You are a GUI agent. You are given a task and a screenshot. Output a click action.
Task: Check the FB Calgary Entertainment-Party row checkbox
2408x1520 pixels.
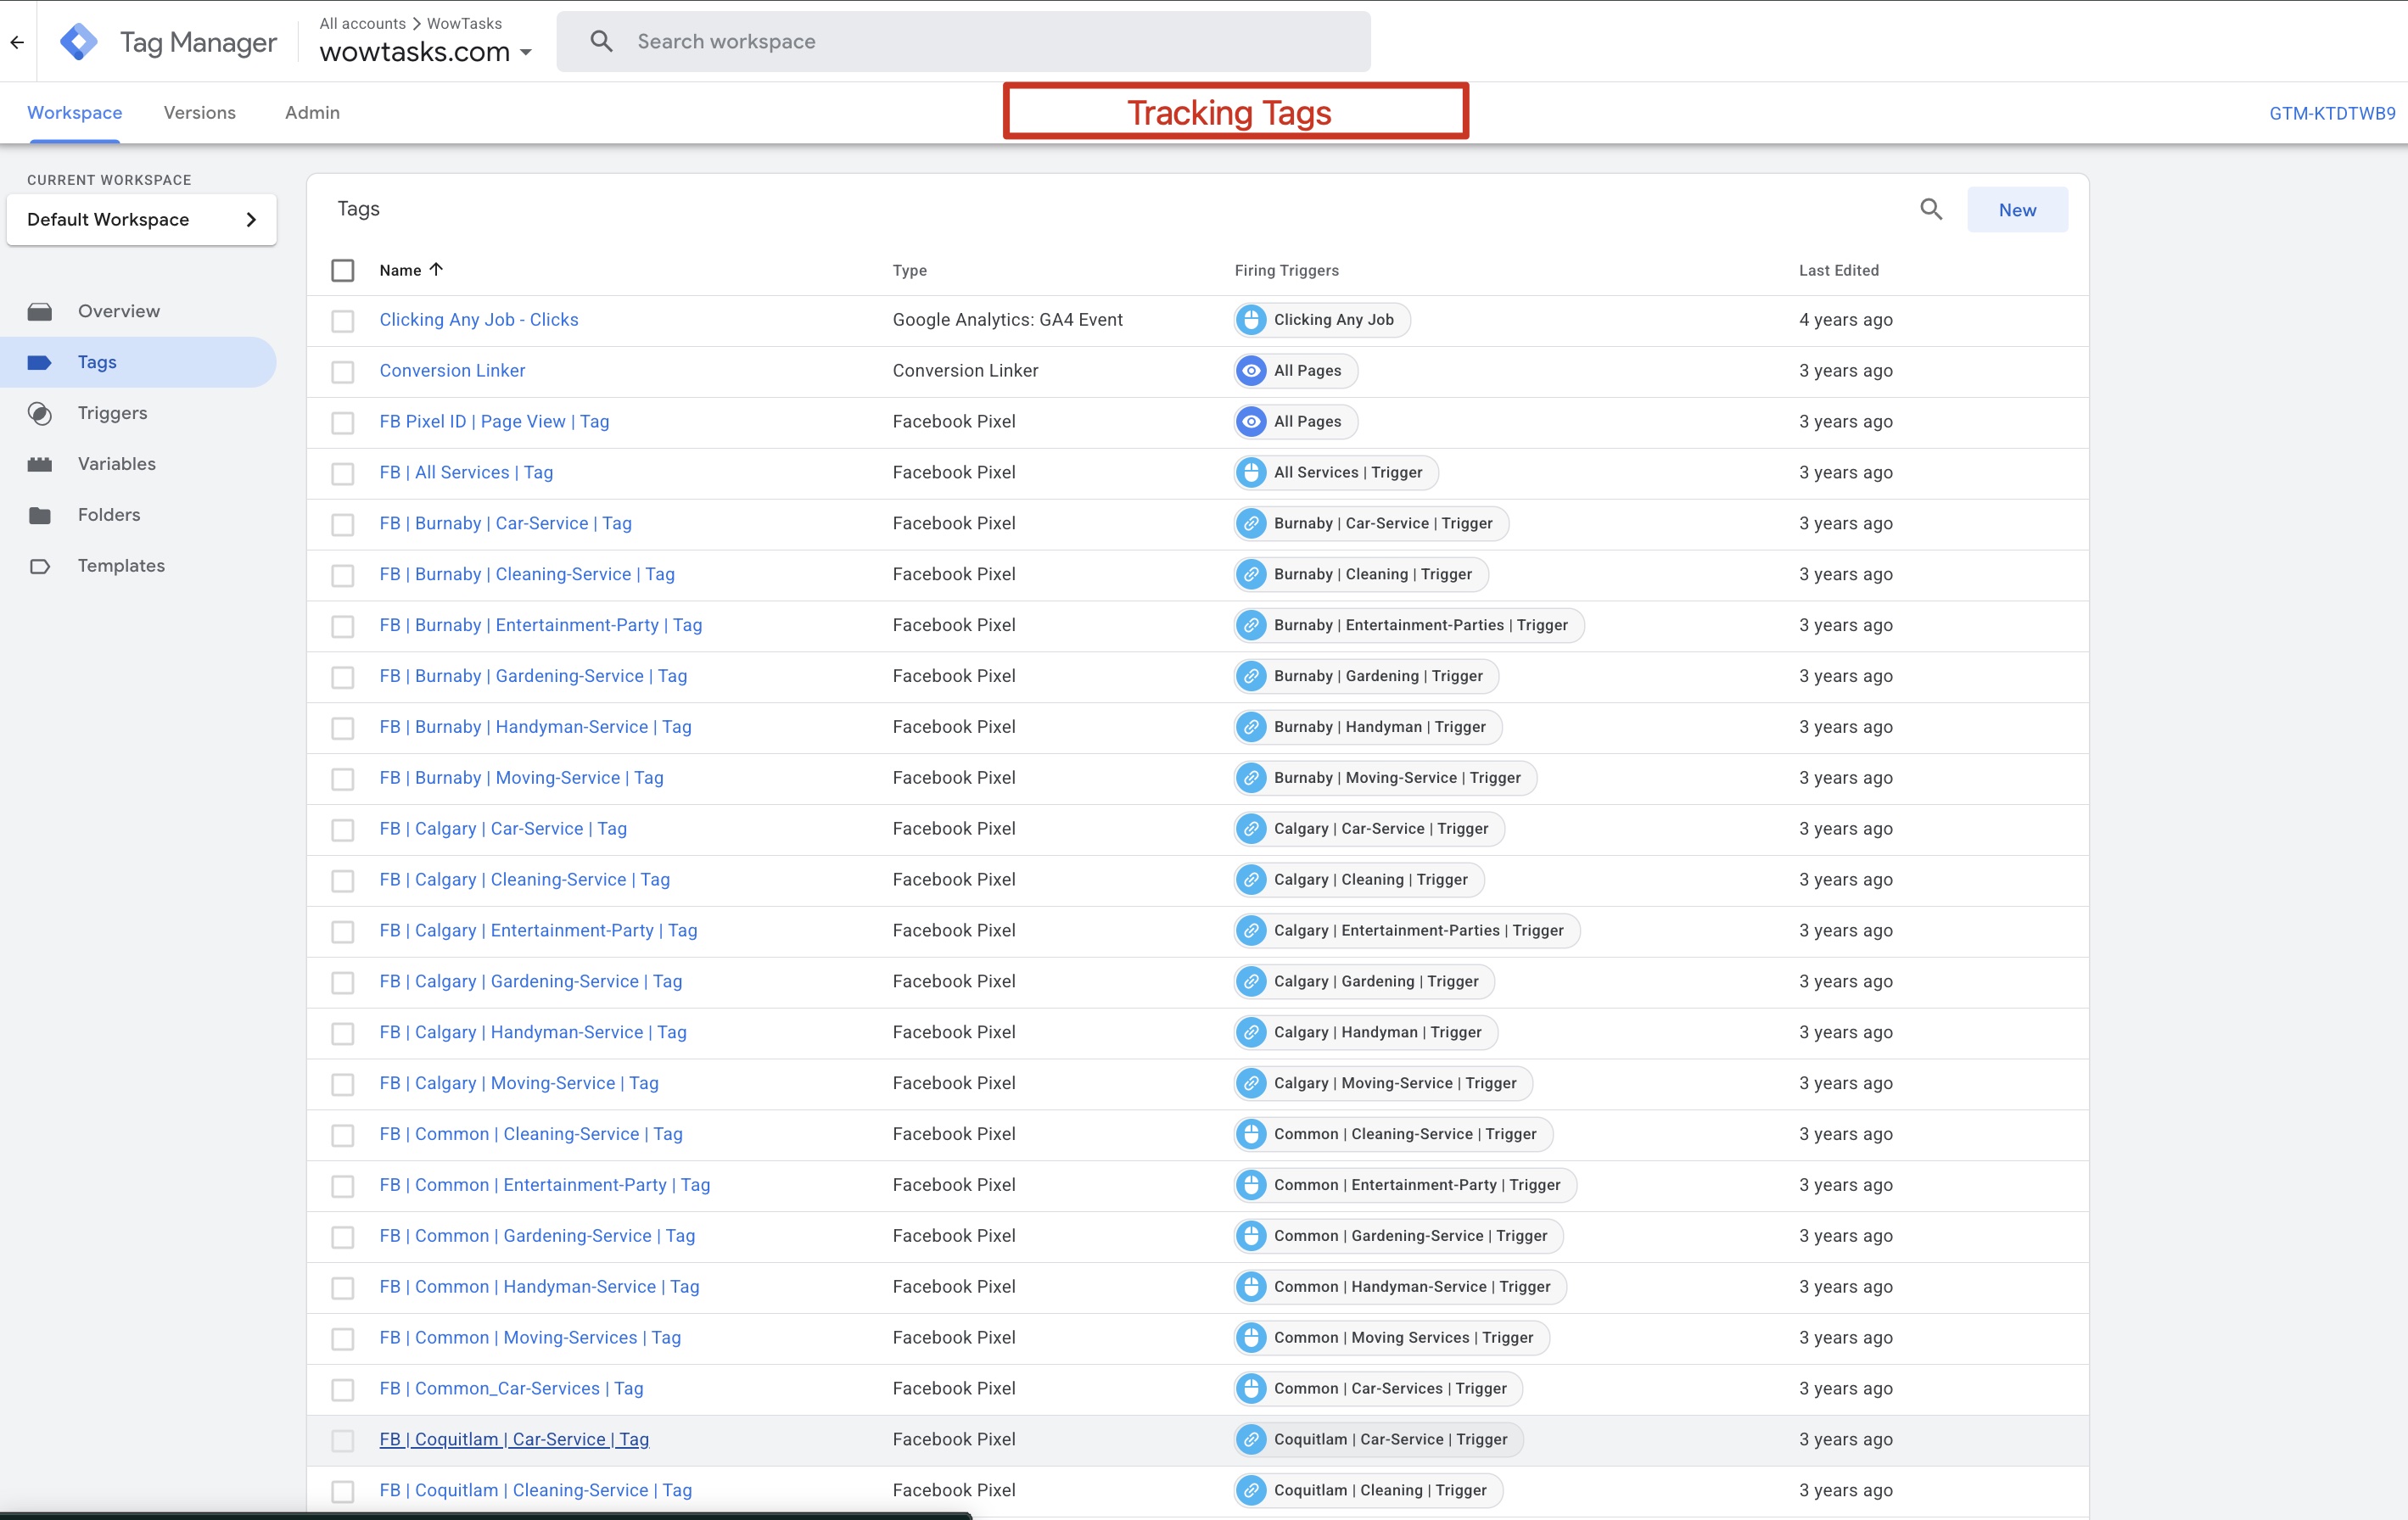tap(343, 932)
